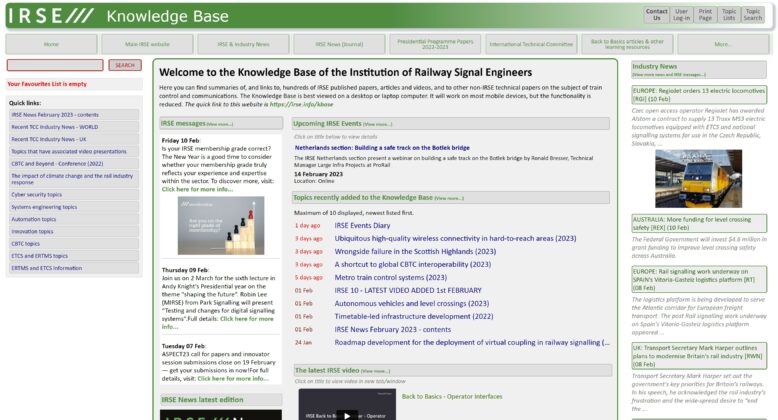Click membership grade 'Click here for more info'
The width and height of the screenshot is (778, 420).
point(197,189)
